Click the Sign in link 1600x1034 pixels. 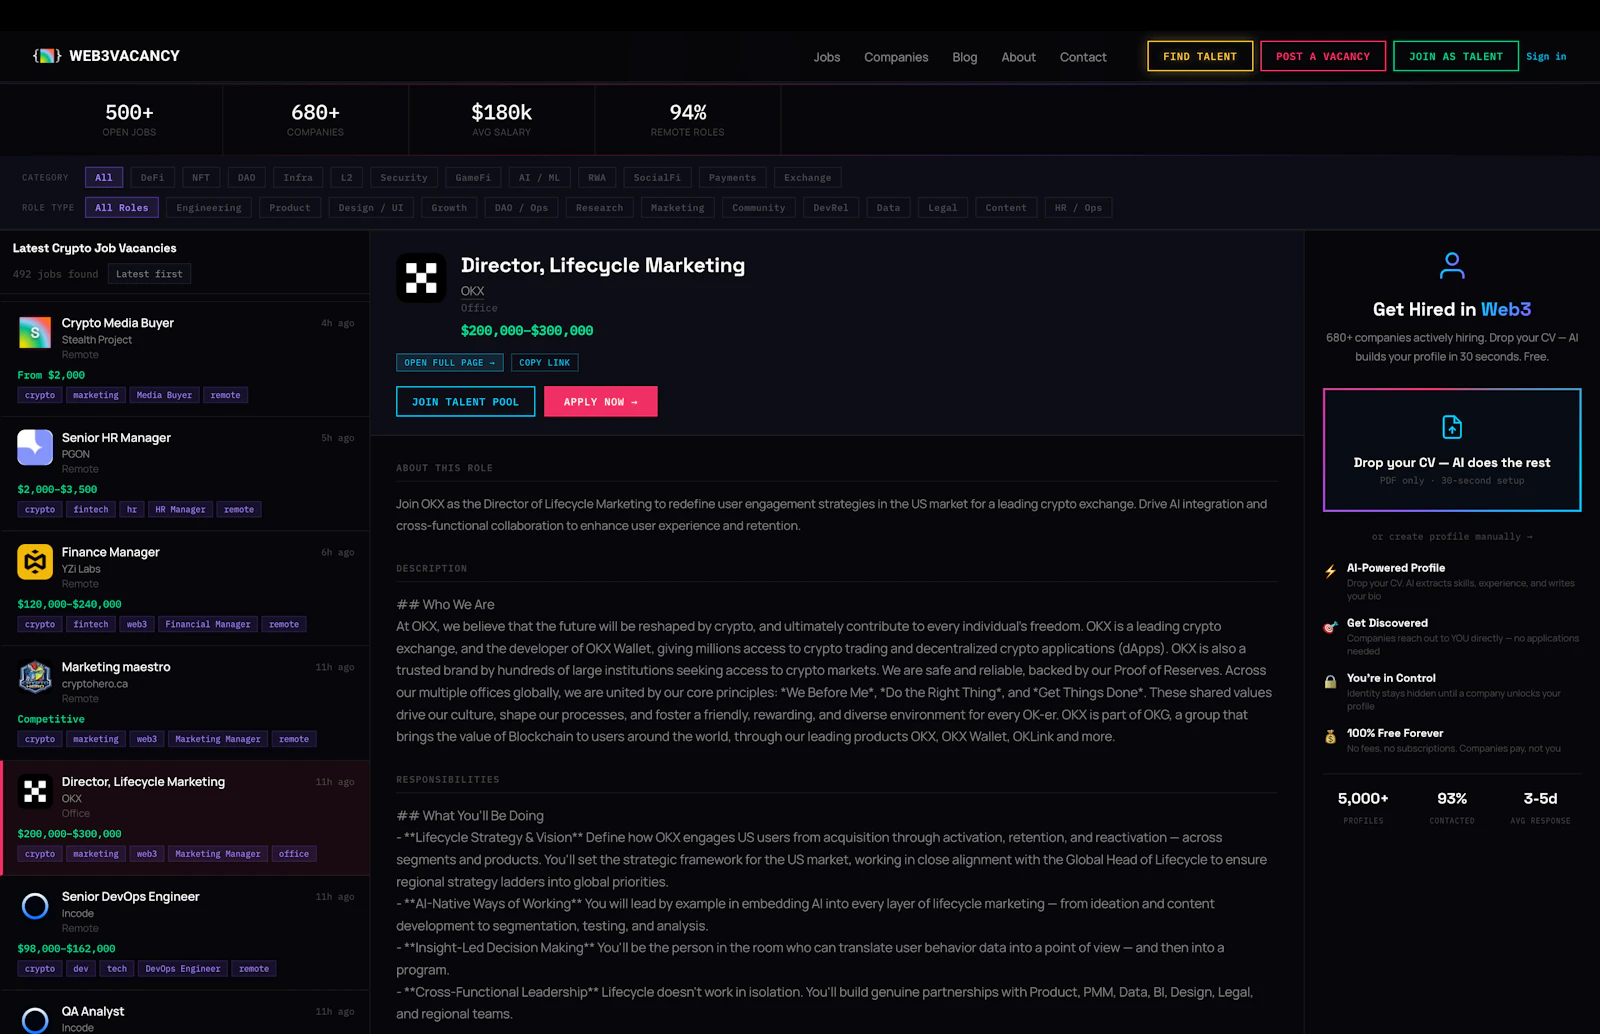(x=1546, y=56)
